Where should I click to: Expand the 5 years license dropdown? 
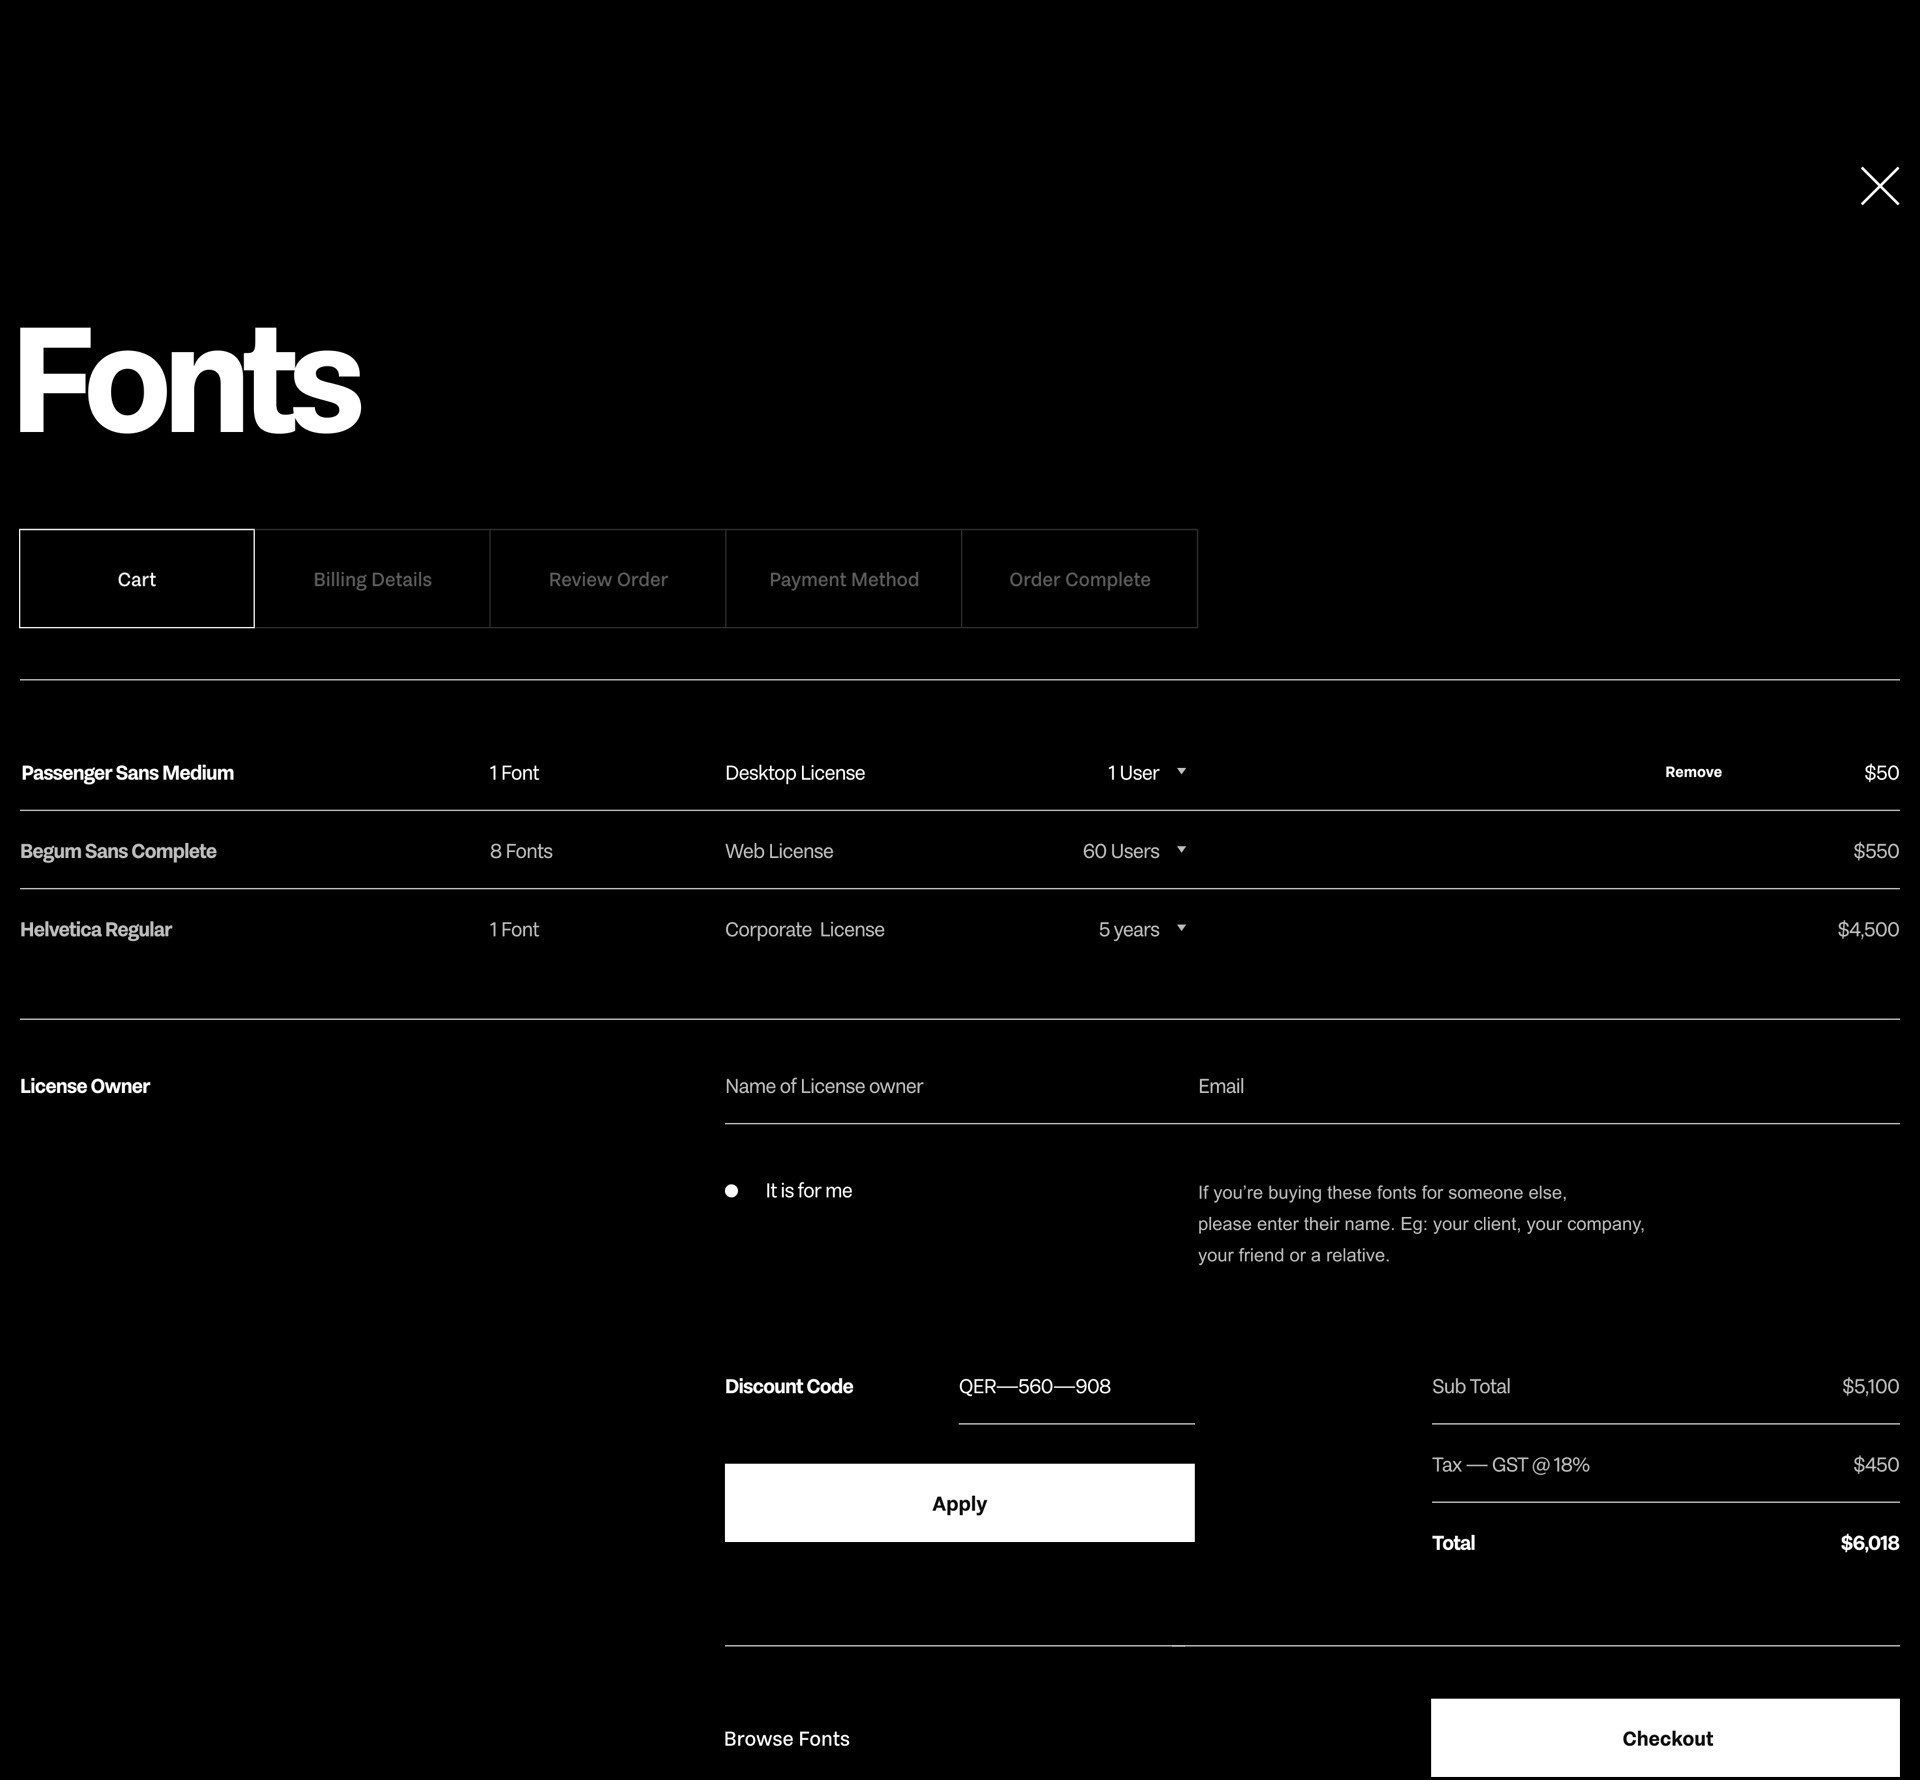[x=1181, y=928]
